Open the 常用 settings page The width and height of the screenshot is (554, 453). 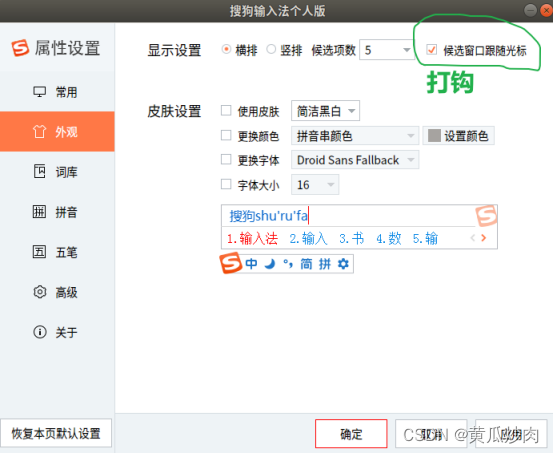pyautogui.click(x=57, y=92)
